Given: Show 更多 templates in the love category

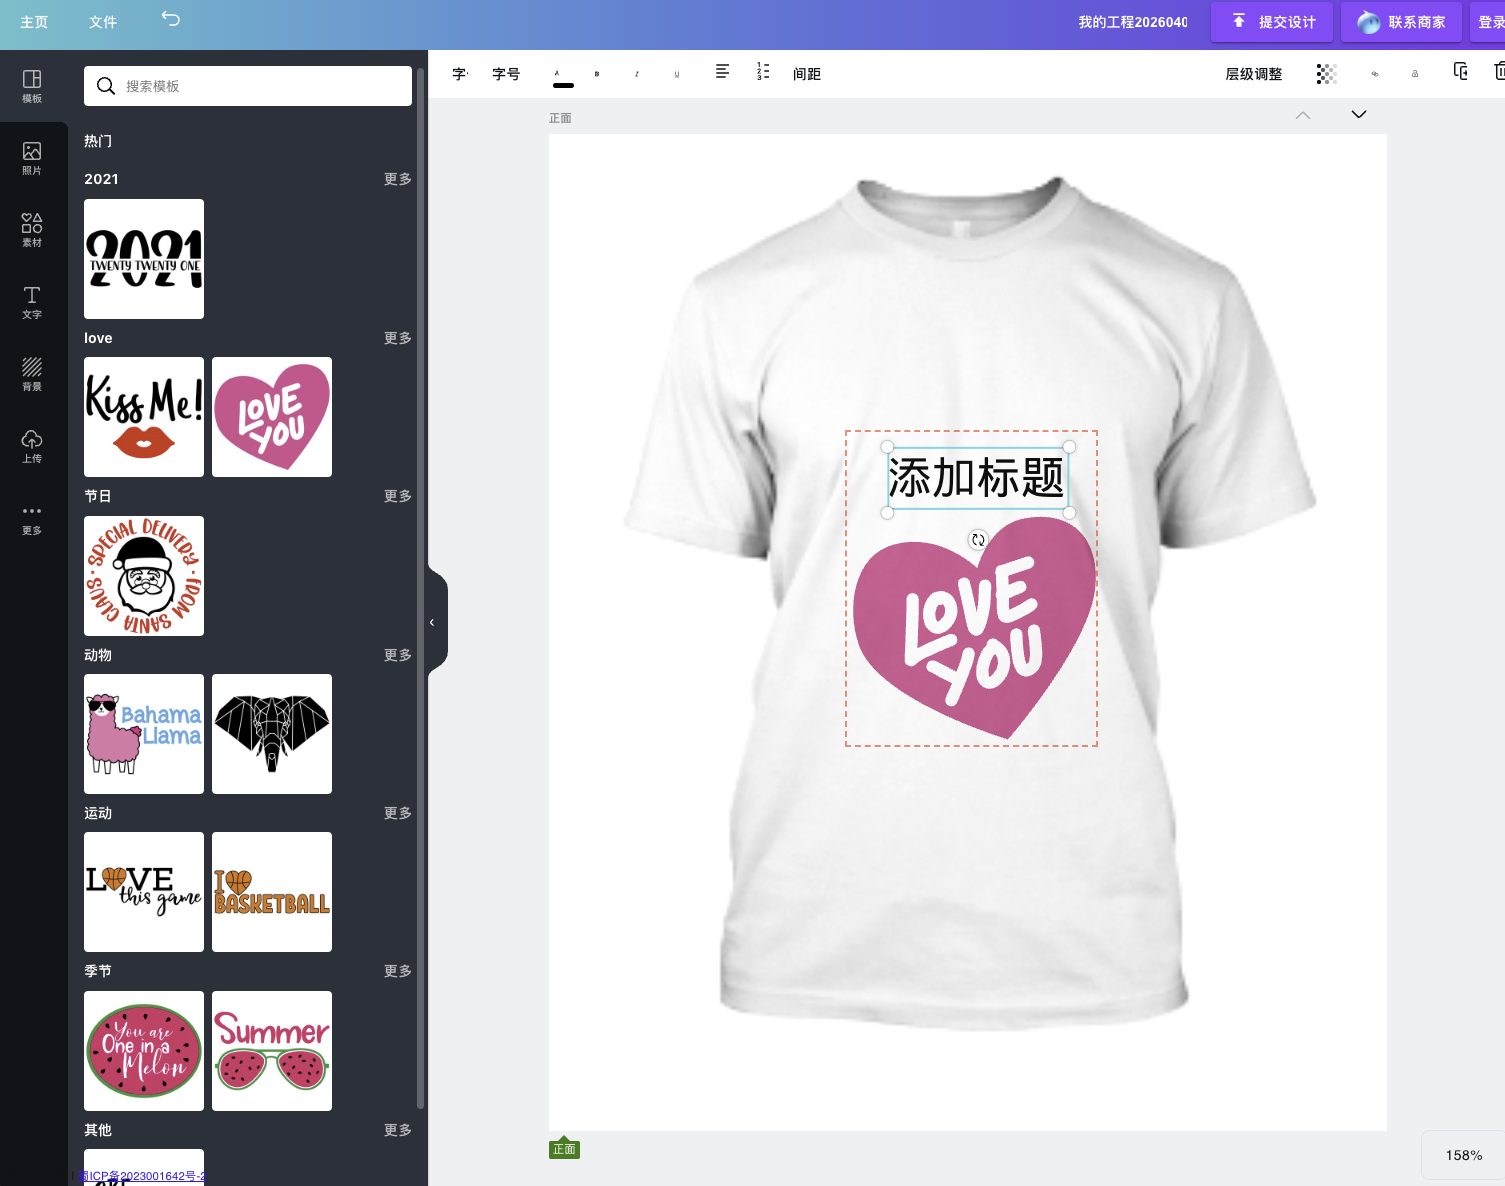Looking at the screenshot, I should pyautogui.click(x=396, y=338).
